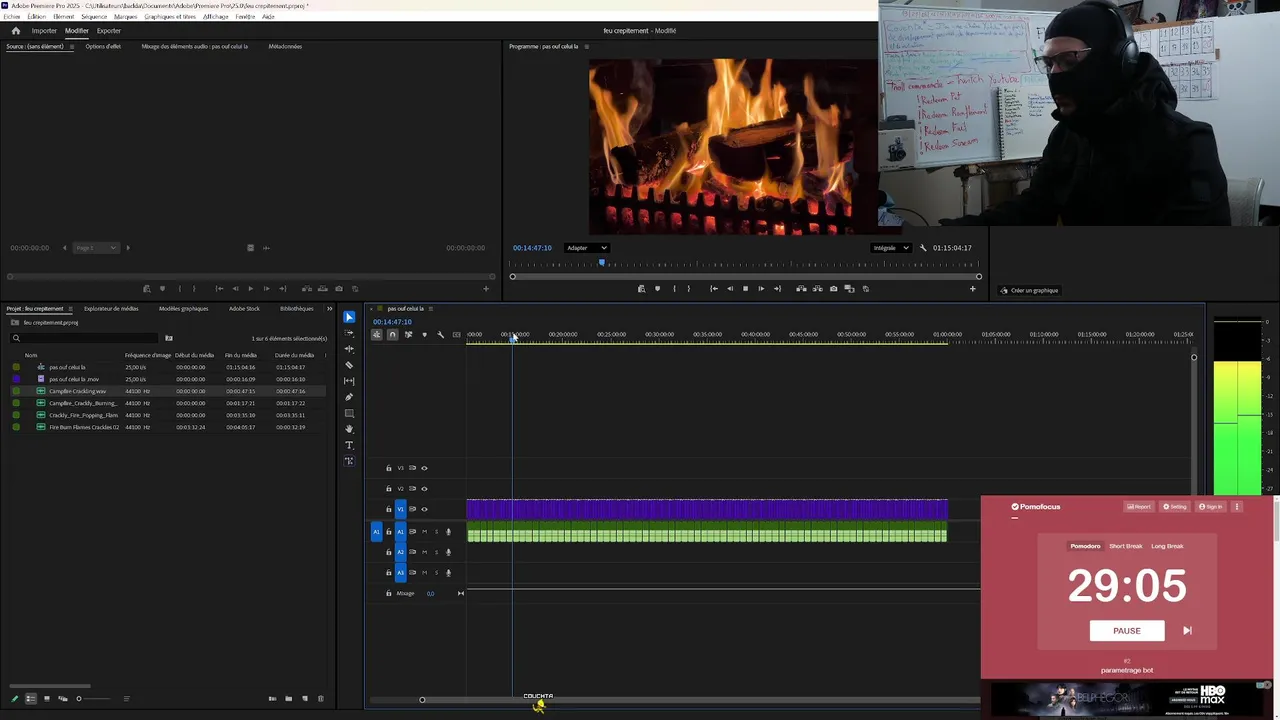1280x720 pixels.
Task: Click Report button in Pomofocus
Action: (x=1139, y=507)
